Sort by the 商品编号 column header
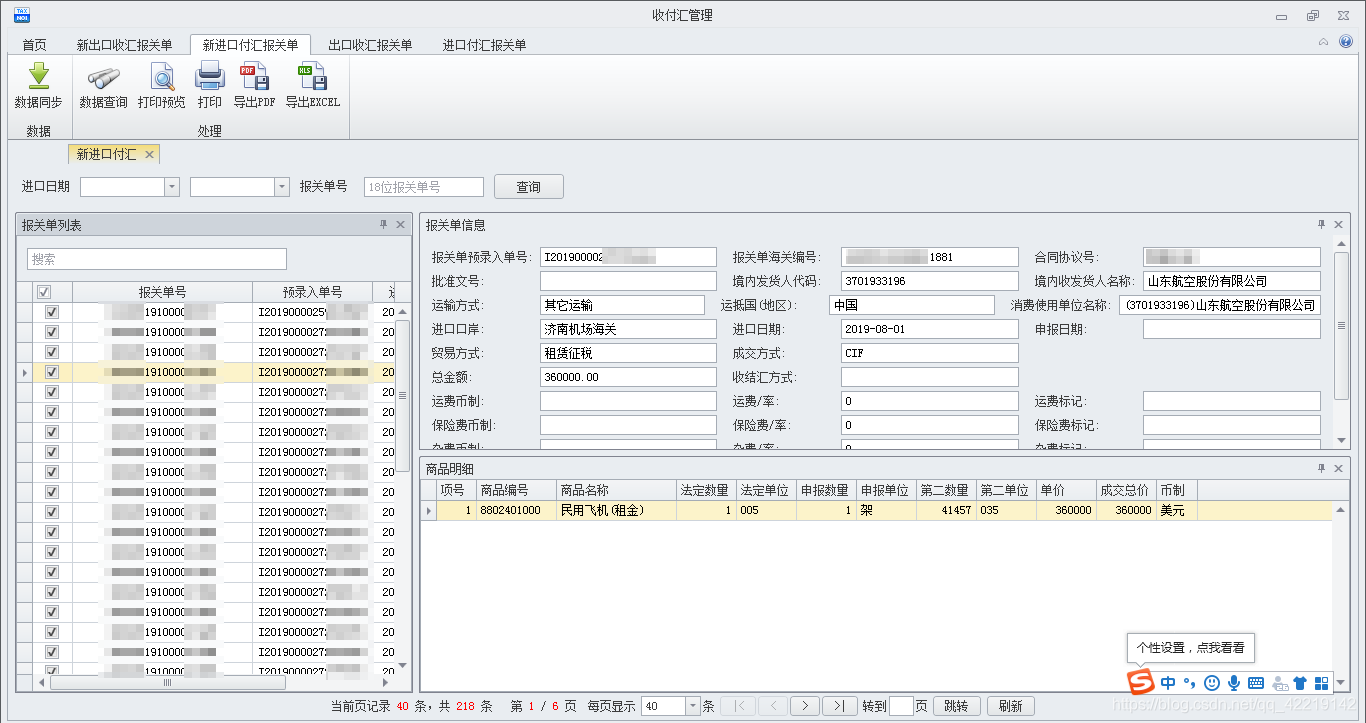 click(516, 490)
